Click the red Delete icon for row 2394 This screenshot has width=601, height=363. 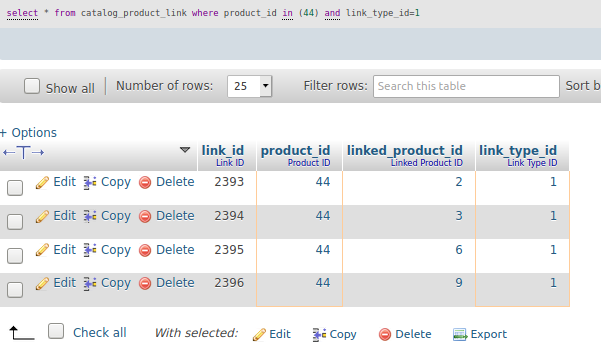145,217
